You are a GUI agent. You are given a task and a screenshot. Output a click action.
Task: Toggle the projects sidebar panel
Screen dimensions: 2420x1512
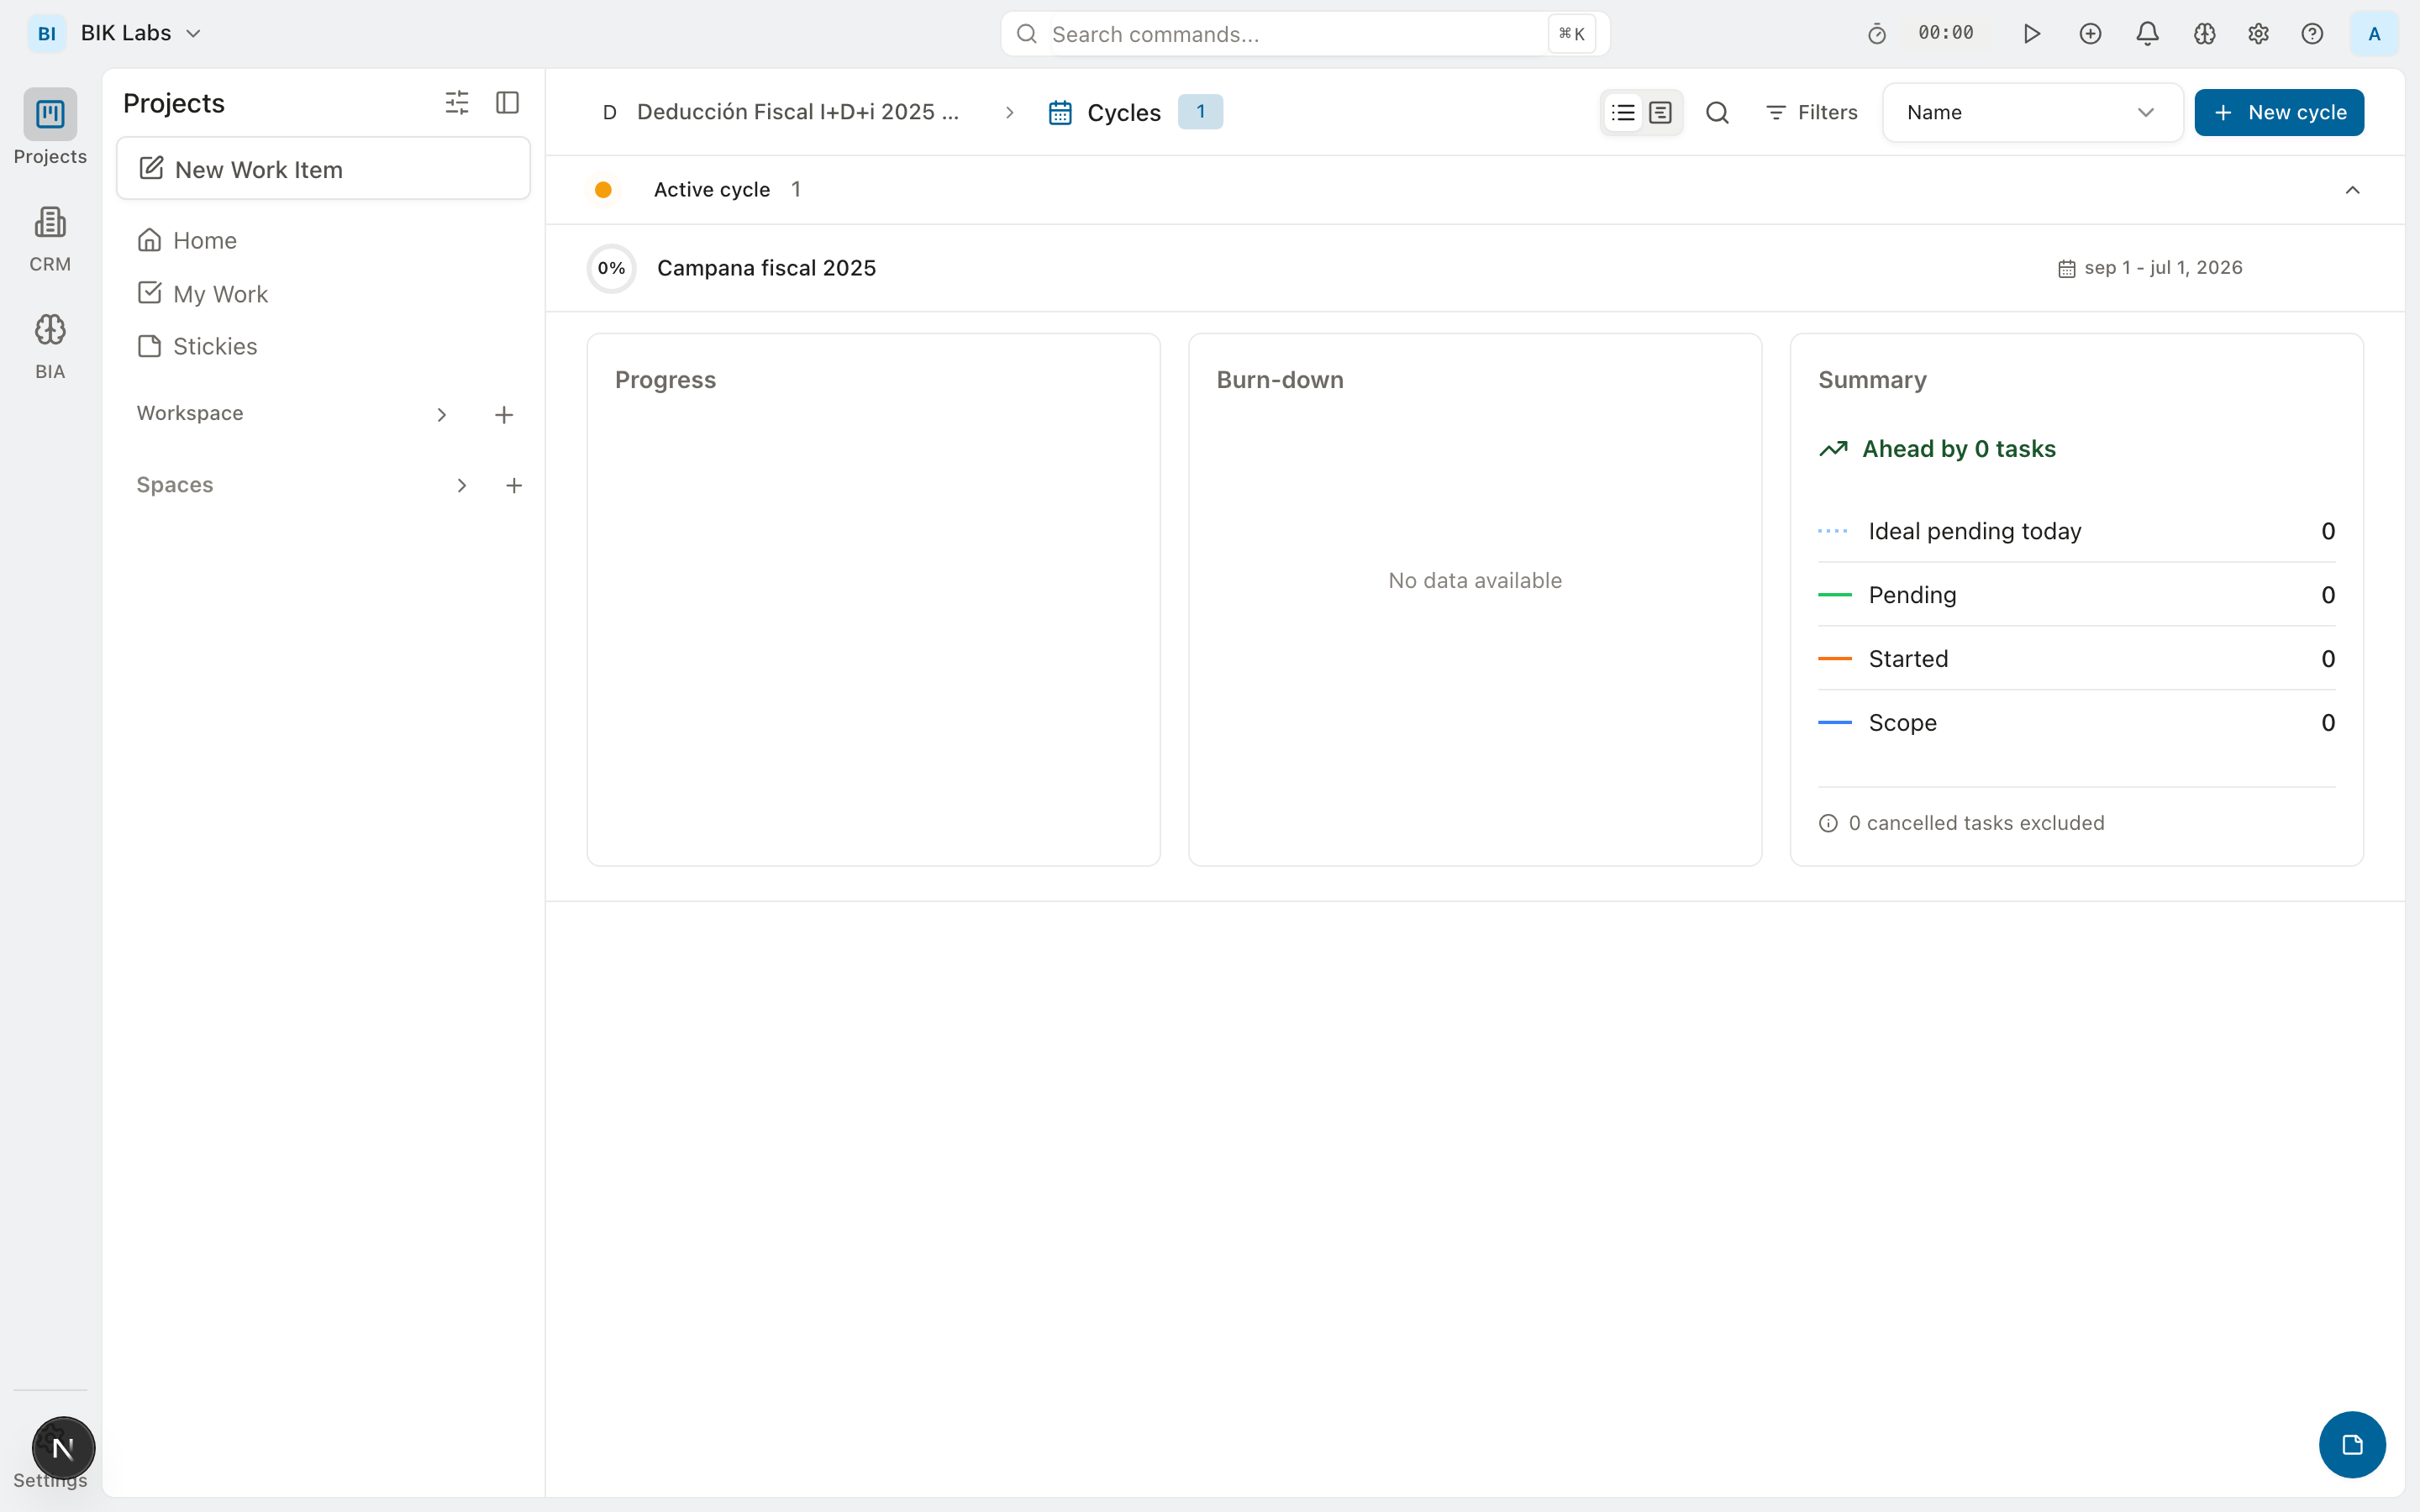(x=508, y=102)
